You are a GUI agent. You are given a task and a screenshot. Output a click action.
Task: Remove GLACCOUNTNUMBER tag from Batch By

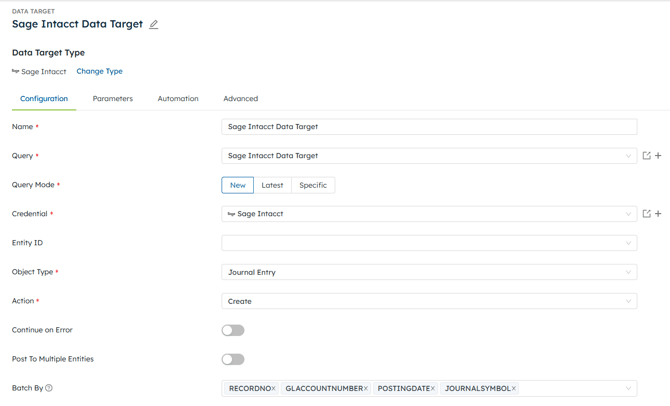tap(366, 388)
